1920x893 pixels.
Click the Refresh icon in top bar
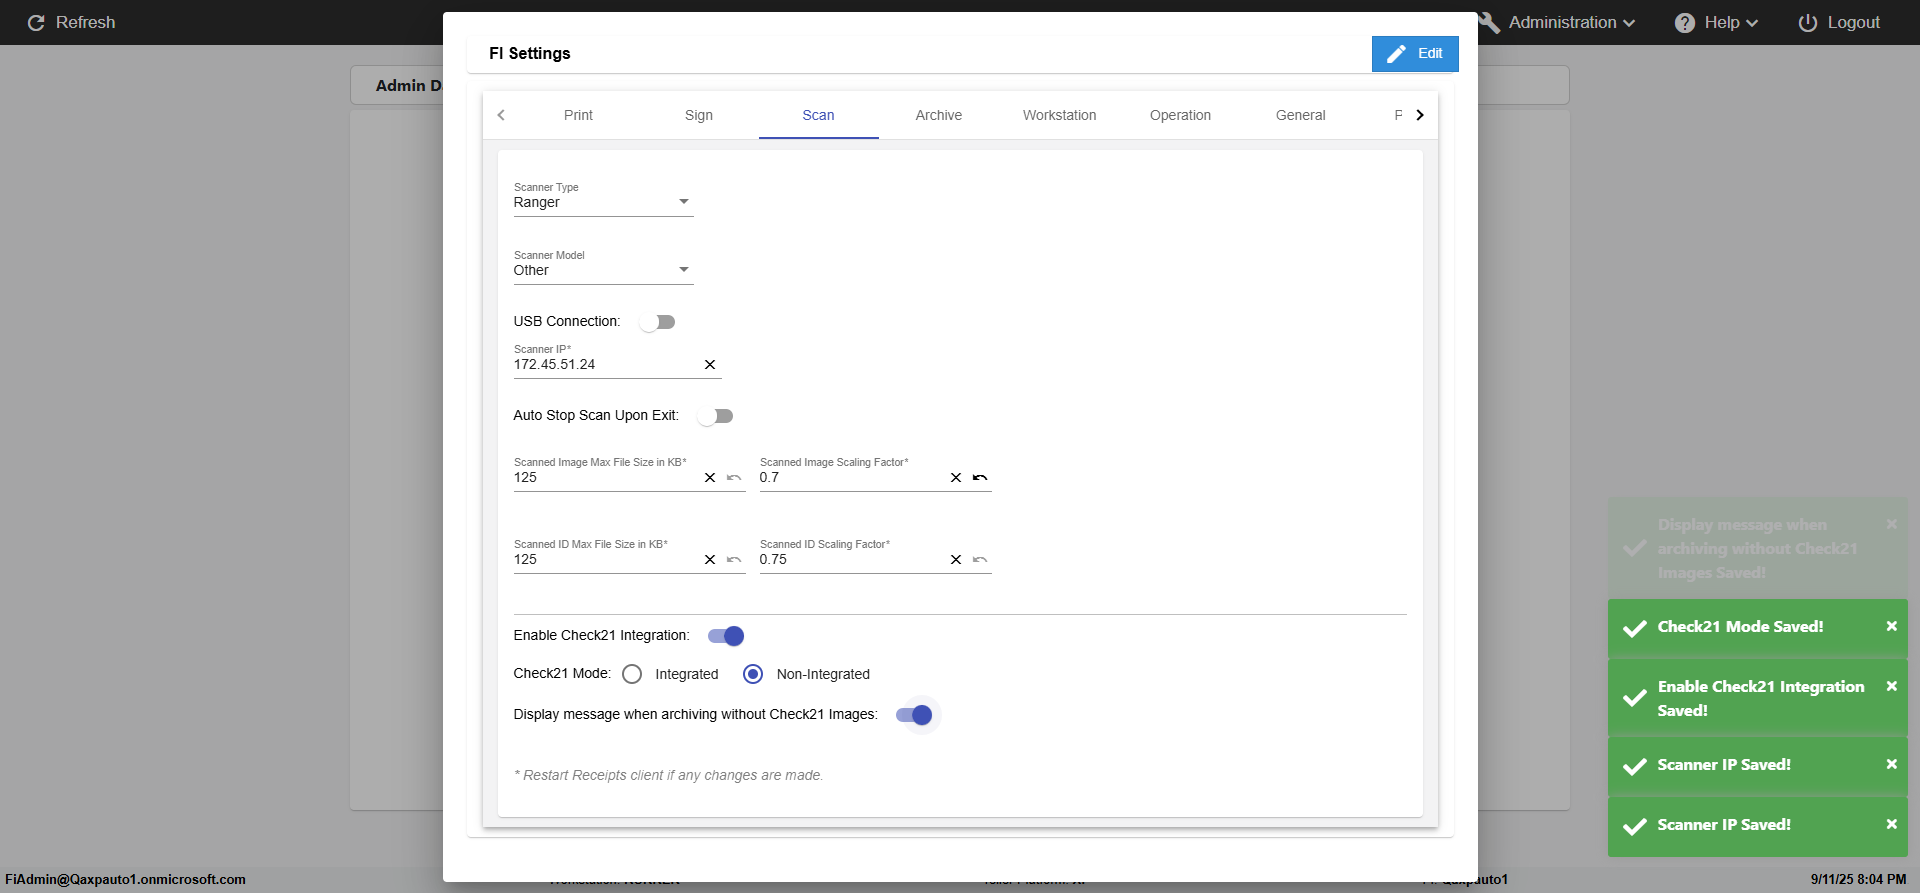pyautogui.click(x=36, y=22)
